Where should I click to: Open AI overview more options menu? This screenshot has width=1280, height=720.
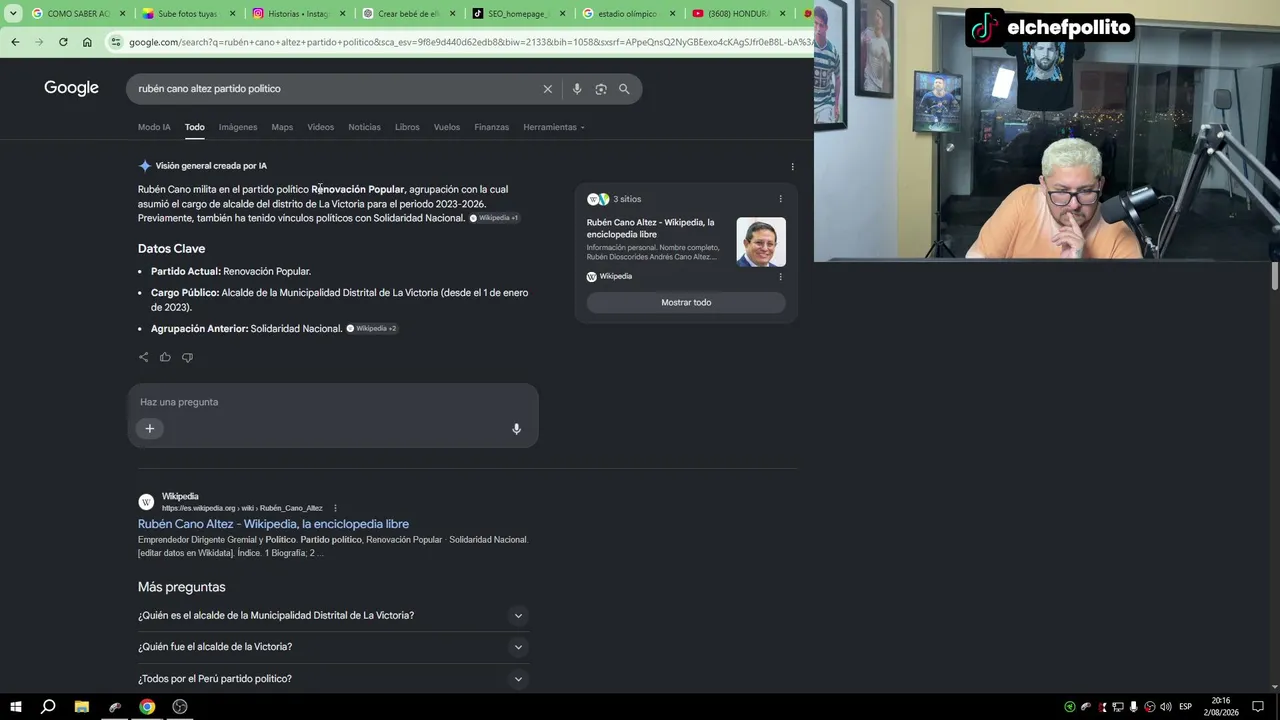pos(792,167)
